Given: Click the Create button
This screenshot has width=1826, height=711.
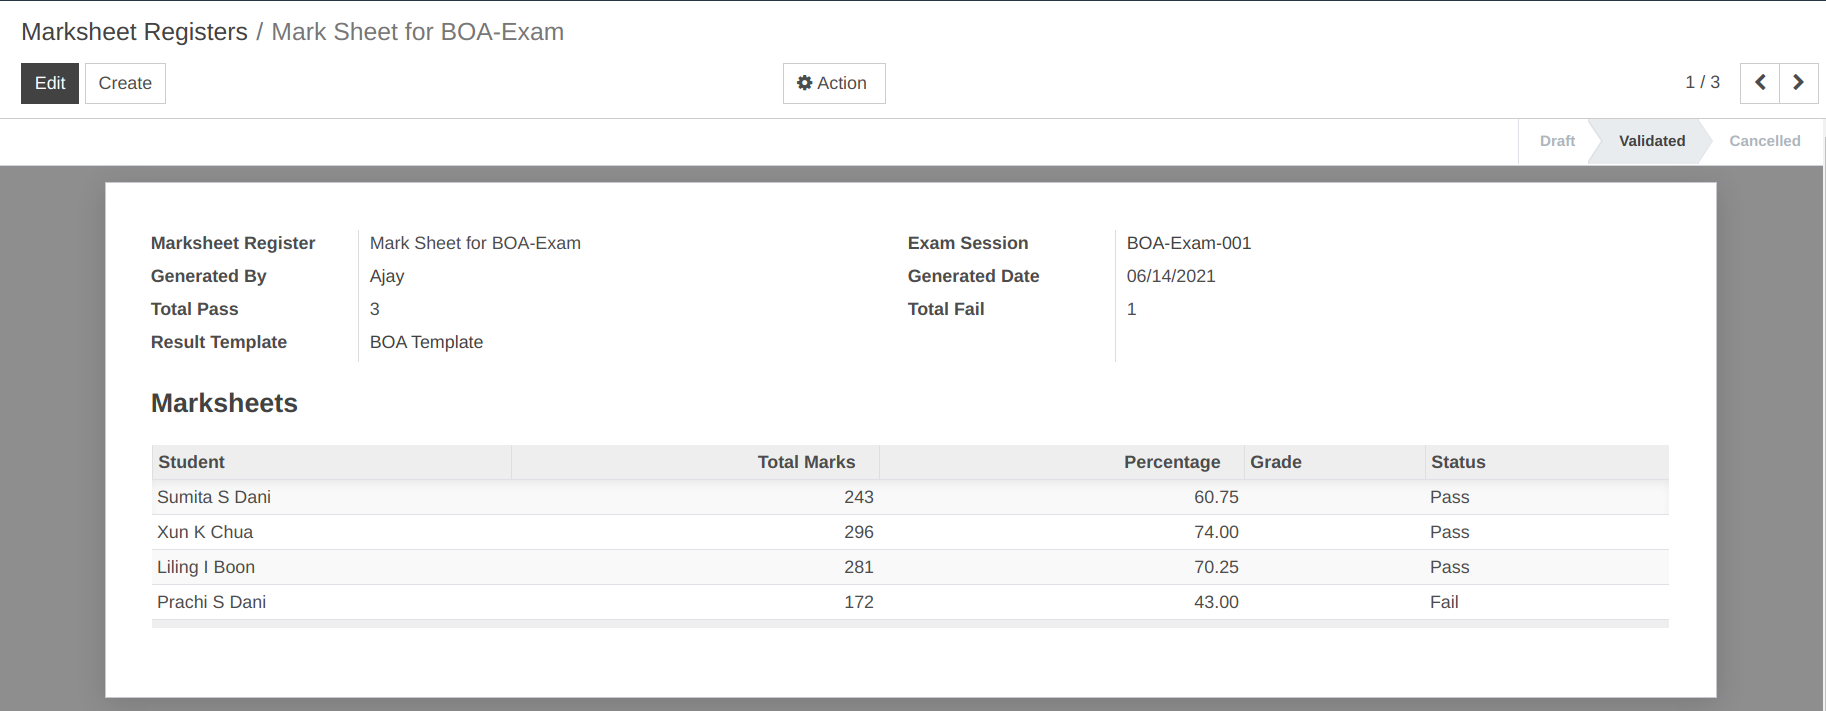Looking at the screenshot, I should click(125, 83).
